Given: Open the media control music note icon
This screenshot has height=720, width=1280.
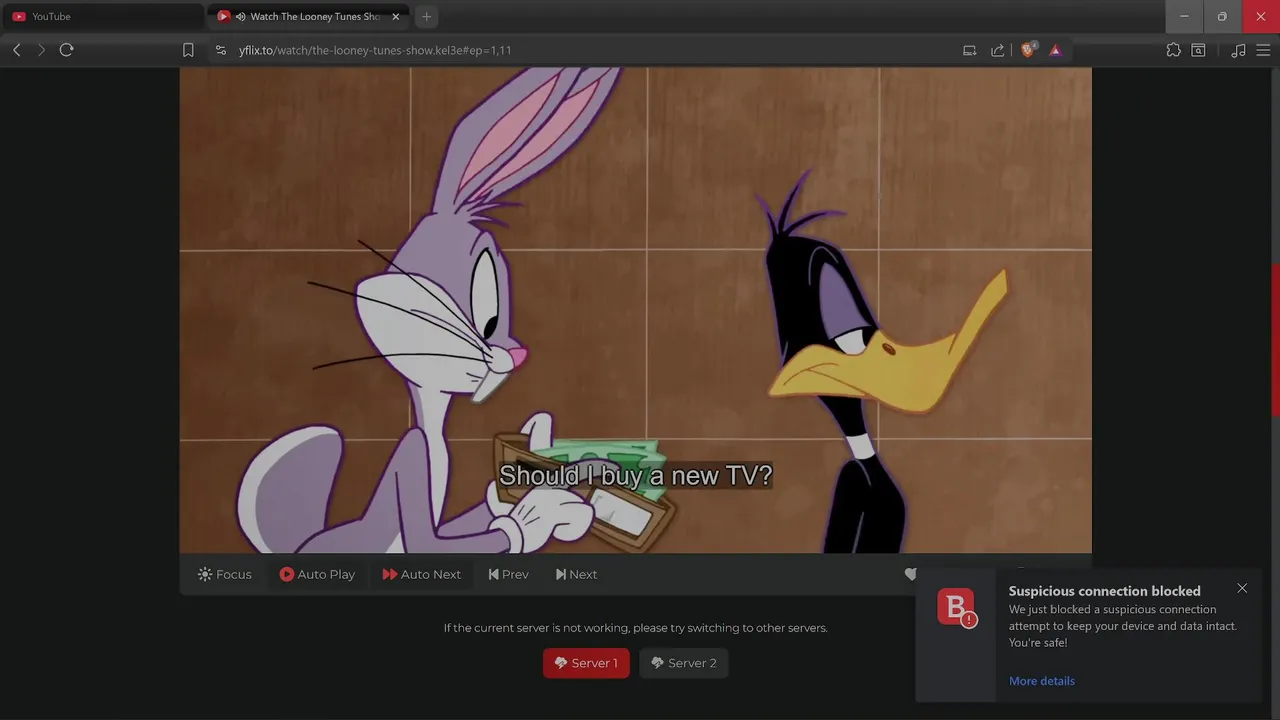Looking at the screenshot, I should 1238,50.
